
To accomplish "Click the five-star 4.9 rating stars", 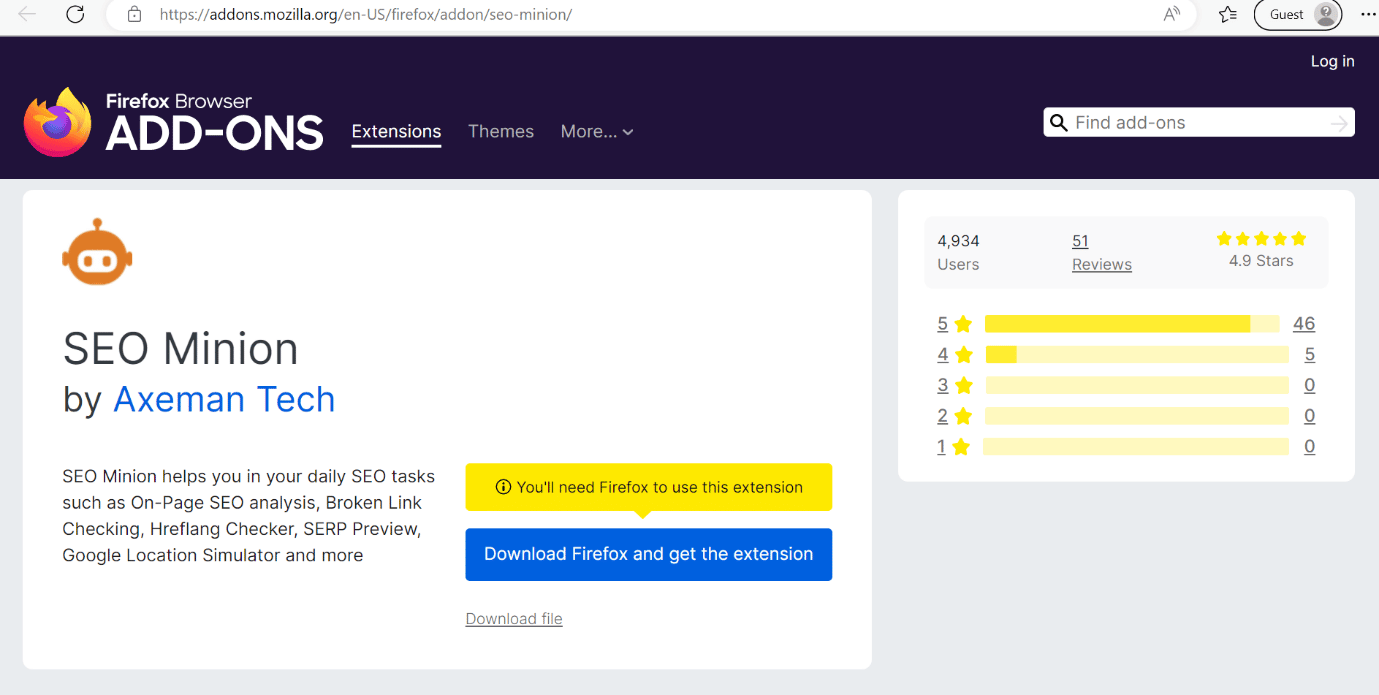I will pos(1261,239).
